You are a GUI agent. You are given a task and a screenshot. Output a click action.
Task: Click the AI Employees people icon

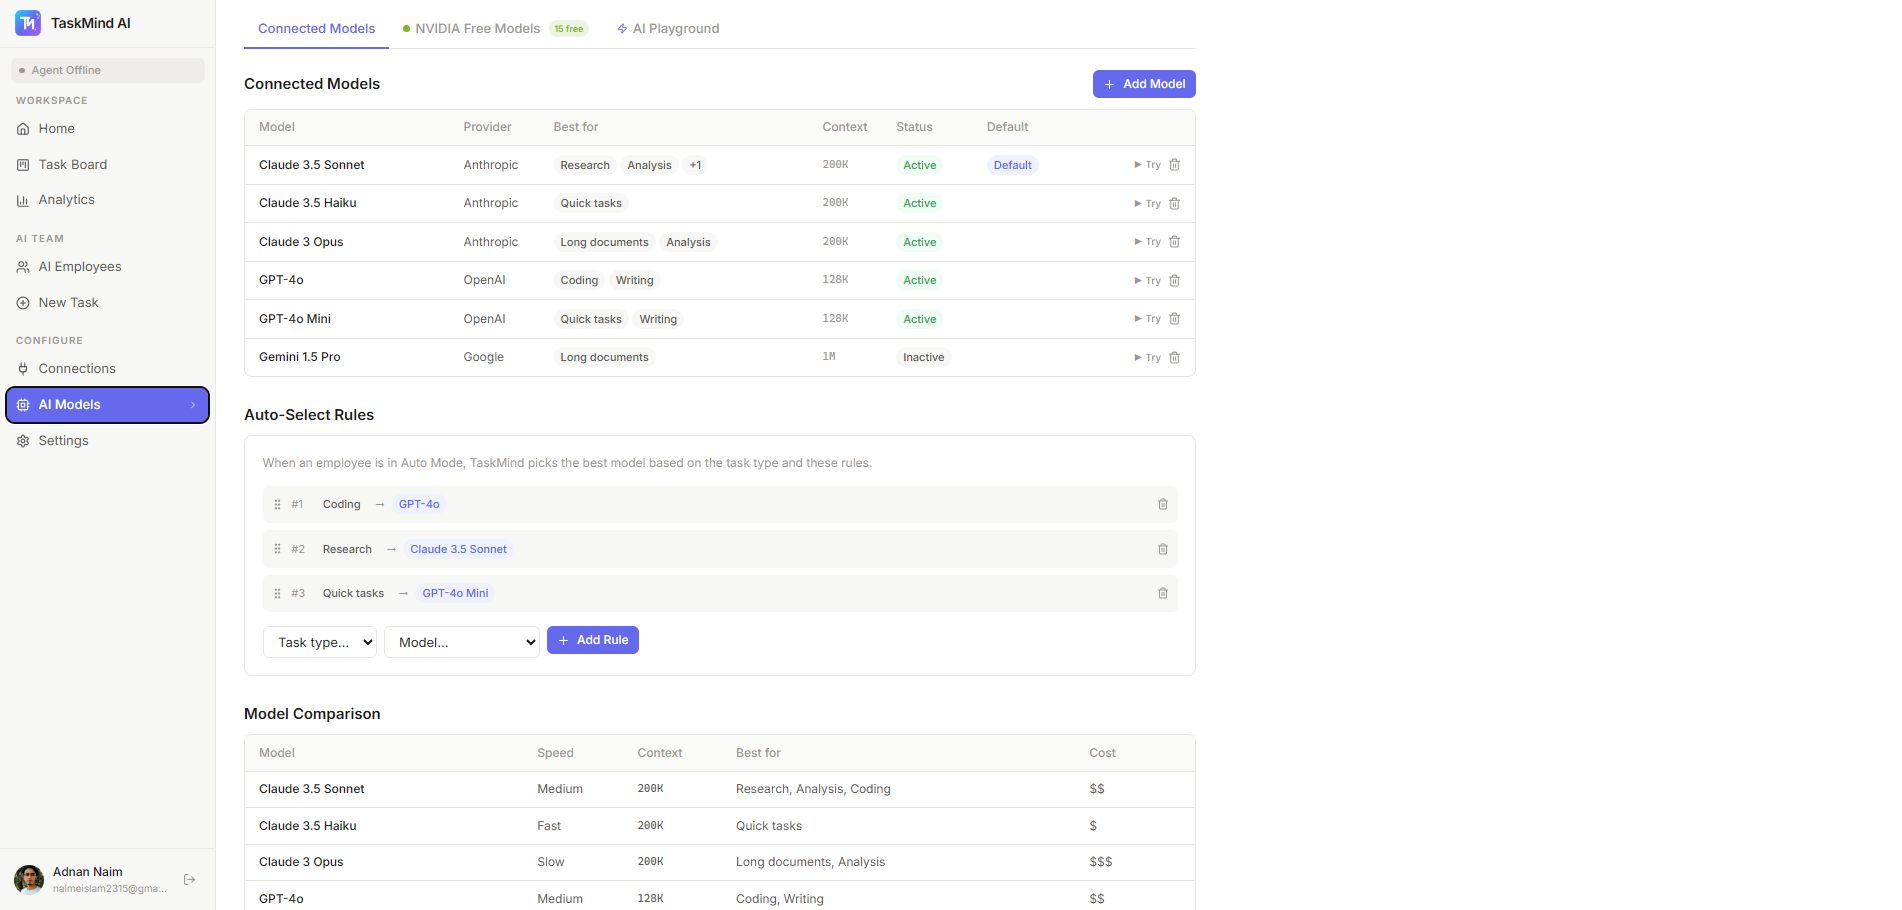[23, 267]
